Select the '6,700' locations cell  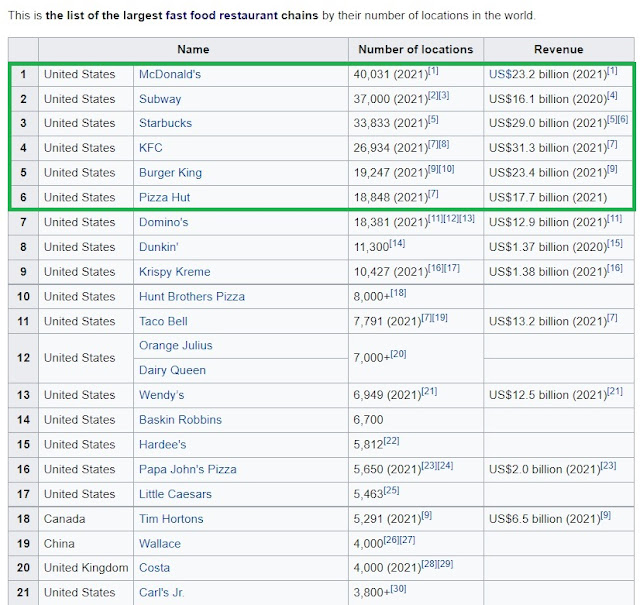pos(416,420)
